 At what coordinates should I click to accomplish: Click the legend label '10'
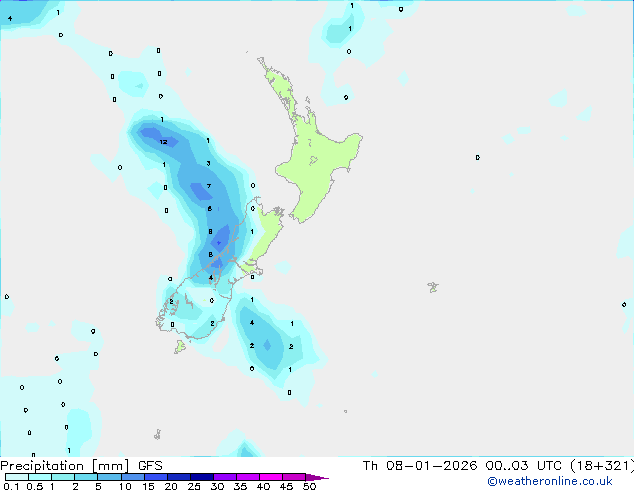(x=125, y=486)
